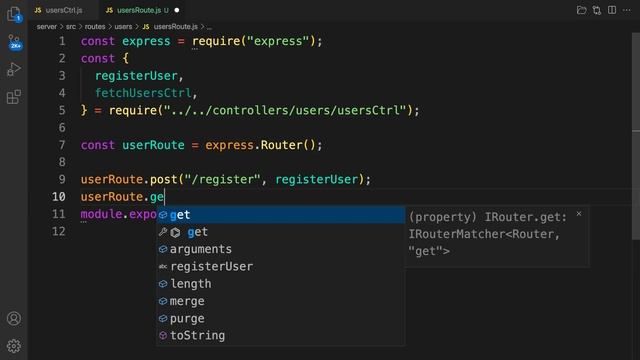Viewport: 640px width, 360px height.
Task: Choose the length suggestion
Action: click(281, 284)
